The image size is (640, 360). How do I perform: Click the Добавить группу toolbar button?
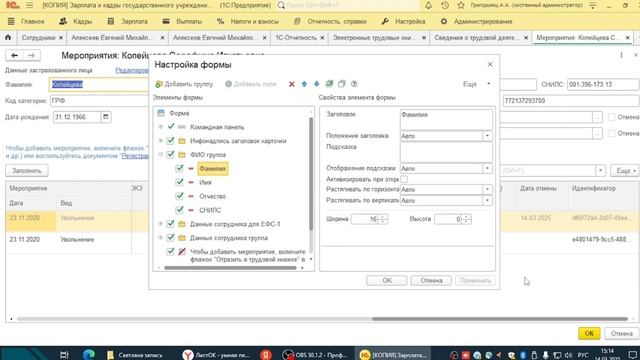coord(184,84)
